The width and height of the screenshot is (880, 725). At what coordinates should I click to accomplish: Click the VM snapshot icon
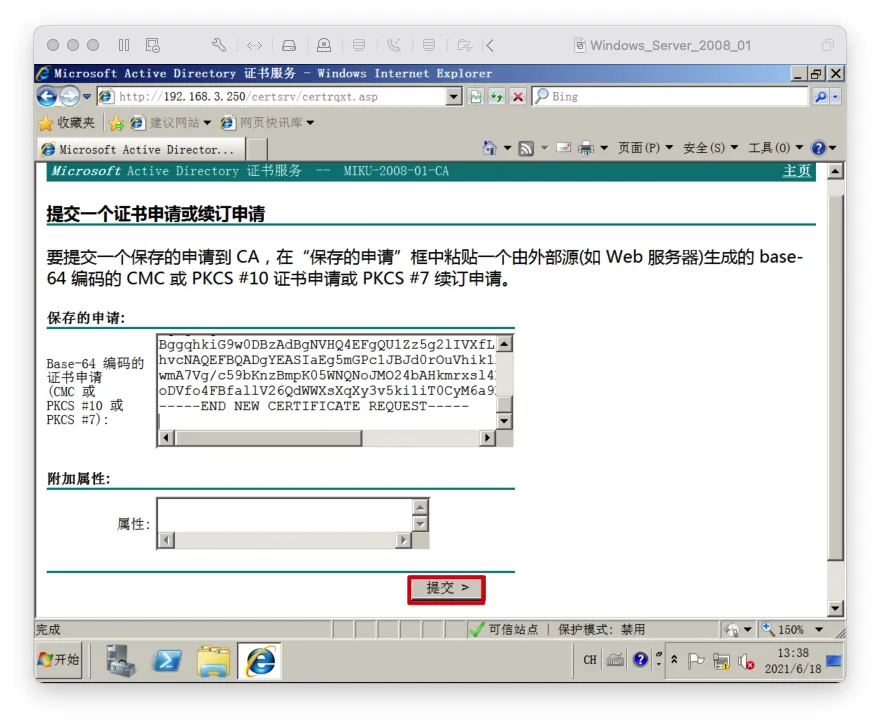pyautogui.click(x=153, y=45)
